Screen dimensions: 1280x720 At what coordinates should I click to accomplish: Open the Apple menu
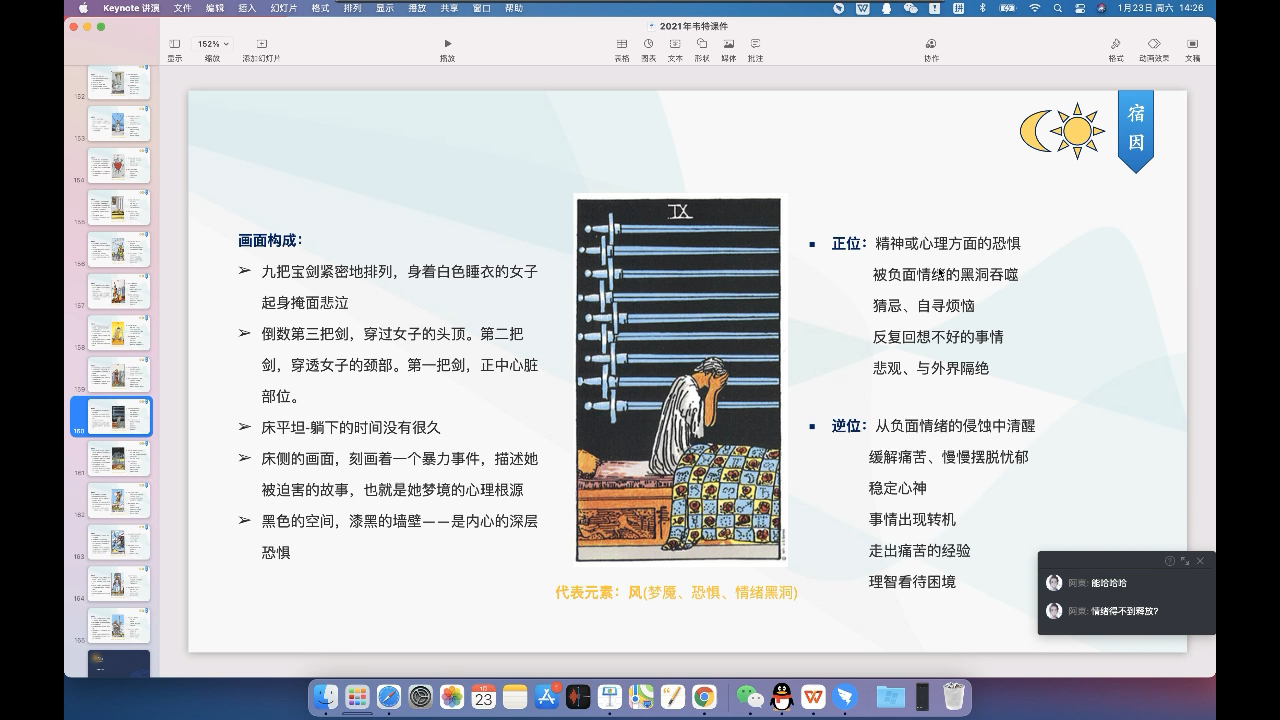(83, 8)
